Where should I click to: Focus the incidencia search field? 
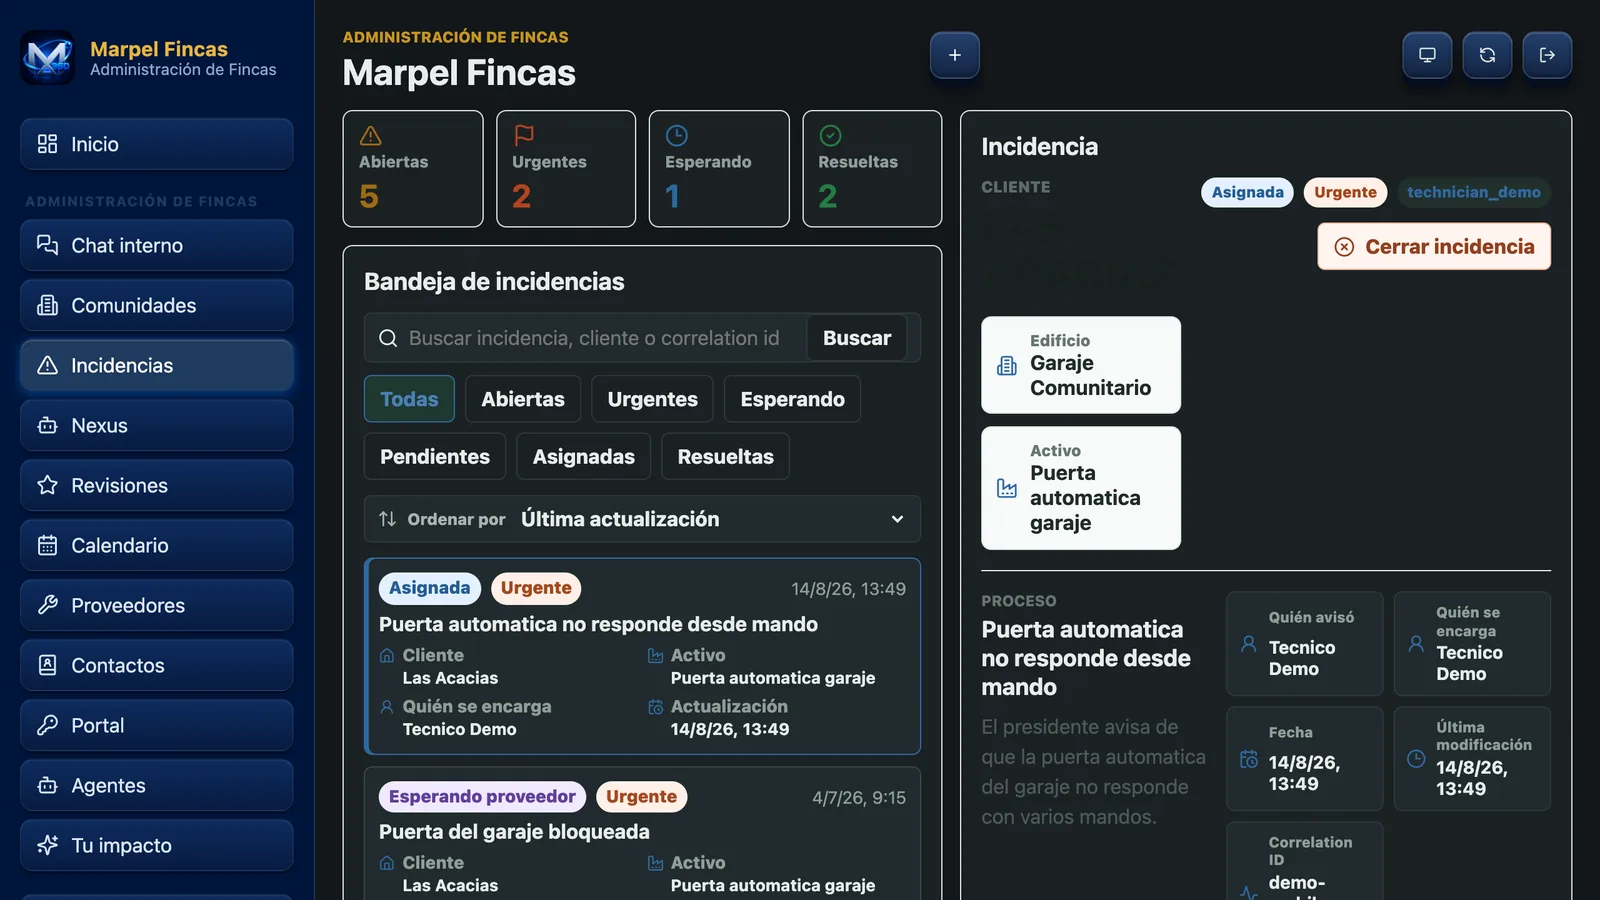click(593, 338)
